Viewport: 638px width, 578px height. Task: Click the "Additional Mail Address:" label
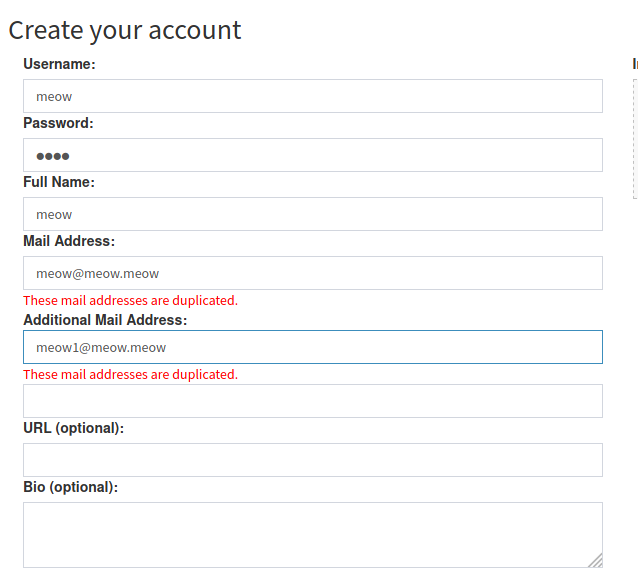tap(105, 320)
